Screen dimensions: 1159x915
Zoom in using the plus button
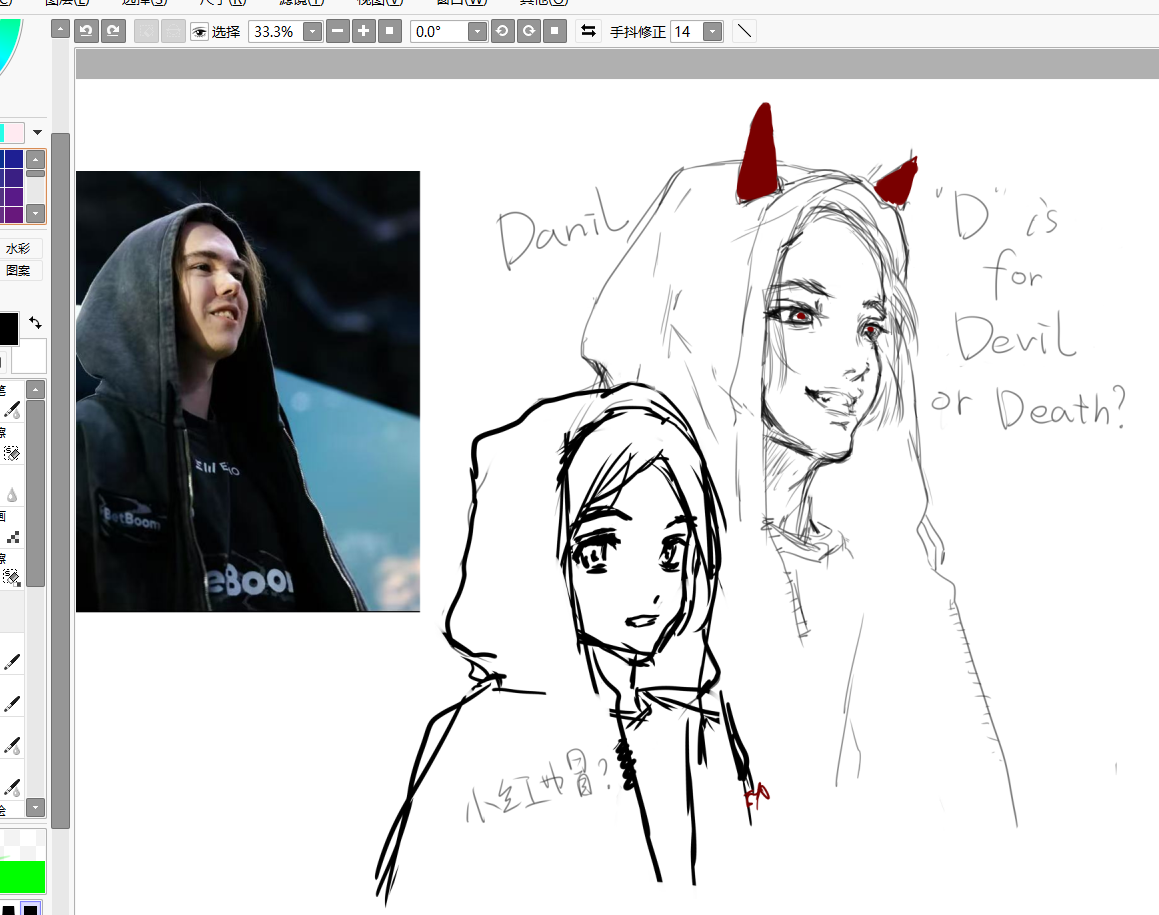(x=364, y=31)
